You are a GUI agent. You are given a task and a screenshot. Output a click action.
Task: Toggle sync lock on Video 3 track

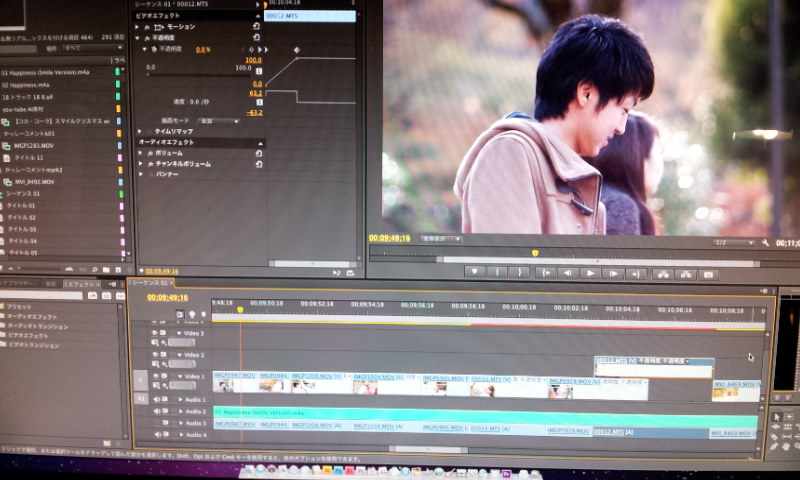click(163, 333)
